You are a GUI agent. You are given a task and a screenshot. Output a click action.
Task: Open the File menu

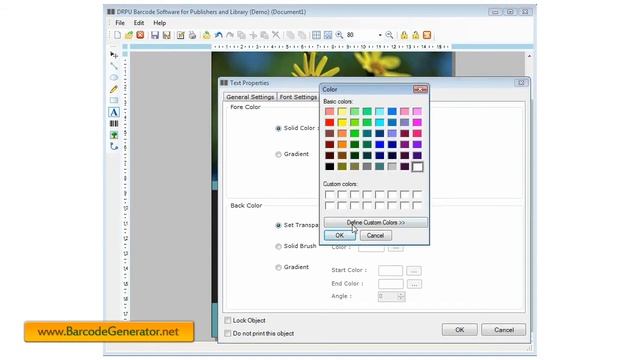tap(120, 23)
